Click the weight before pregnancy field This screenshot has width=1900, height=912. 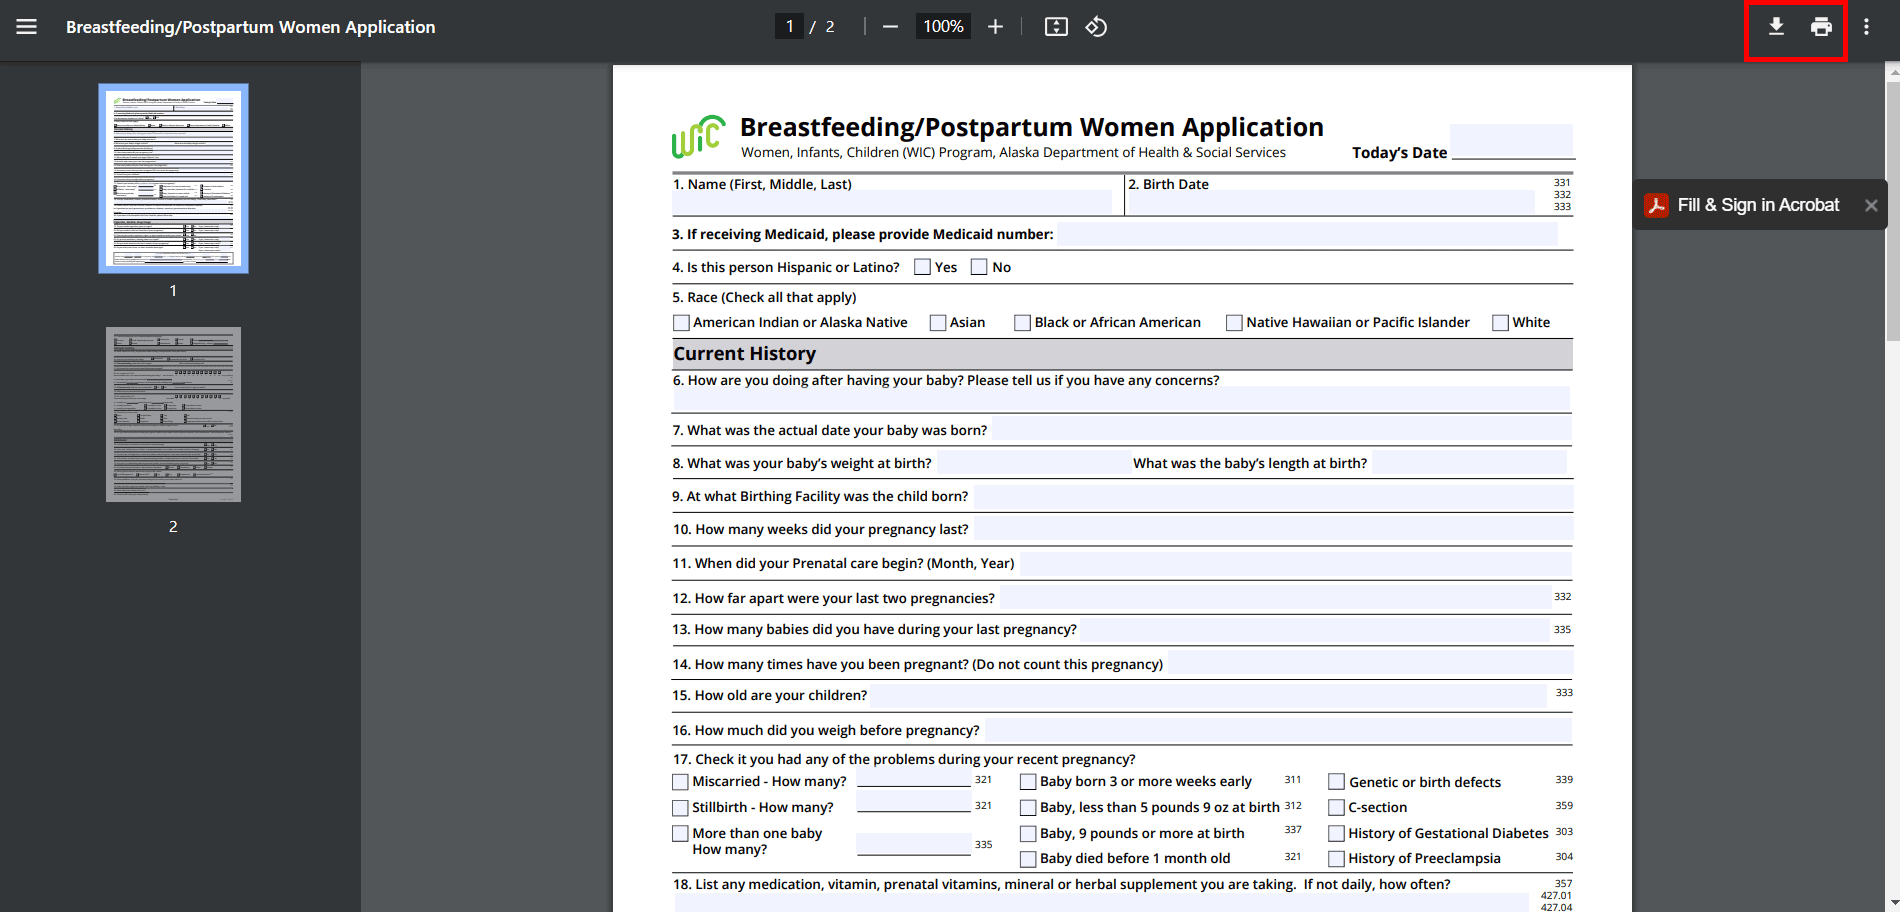[1279, 730]
